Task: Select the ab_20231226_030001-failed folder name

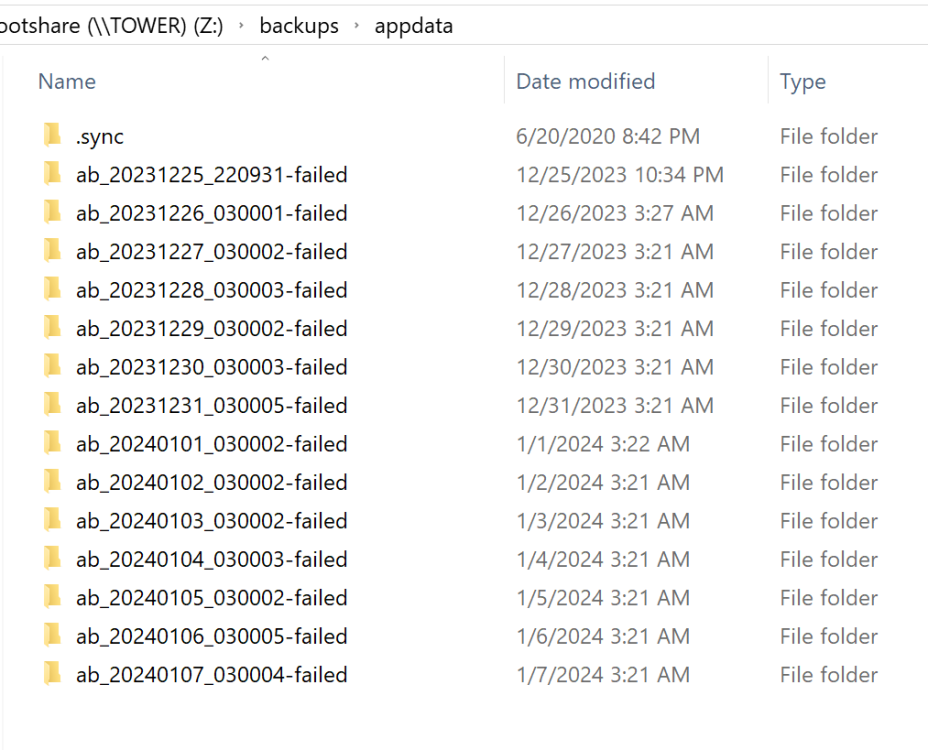Action: click(x=211, y=213)
